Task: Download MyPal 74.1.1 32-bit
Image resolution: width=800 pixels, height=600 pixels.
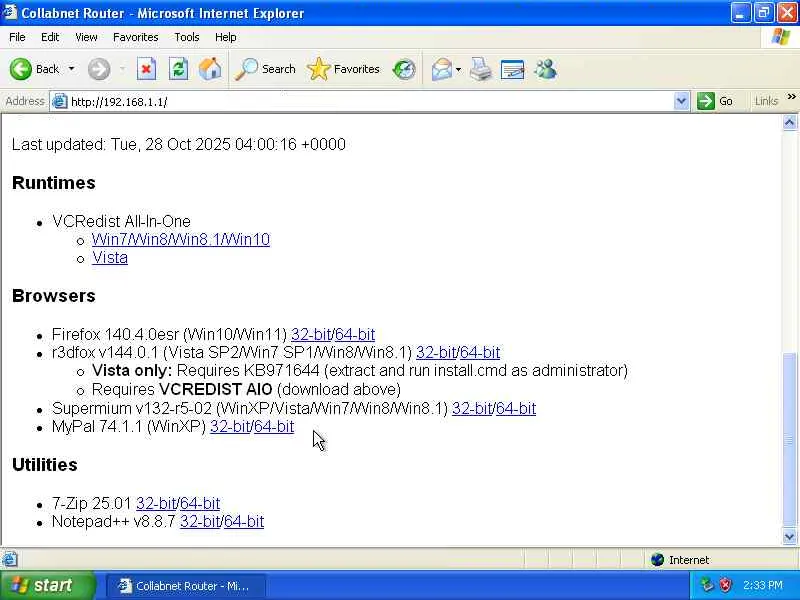Action: [230, 426]
